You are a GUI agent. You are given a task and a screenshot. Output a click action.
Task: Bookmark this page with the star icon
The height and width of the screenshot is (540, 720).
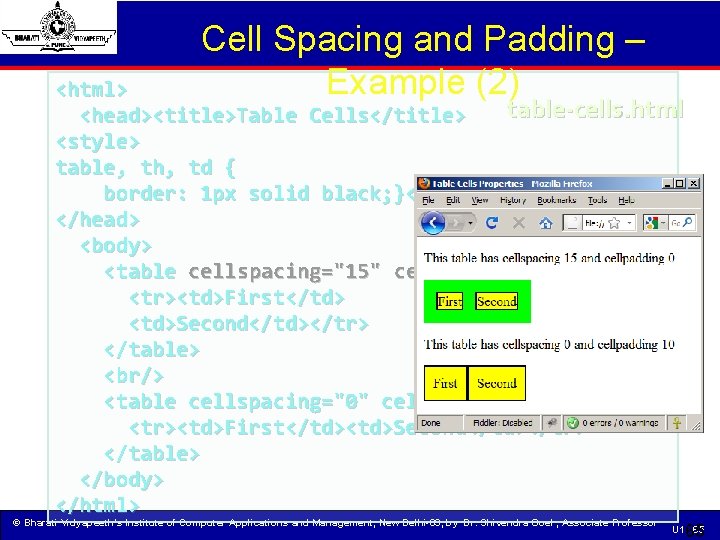(614, 223)
